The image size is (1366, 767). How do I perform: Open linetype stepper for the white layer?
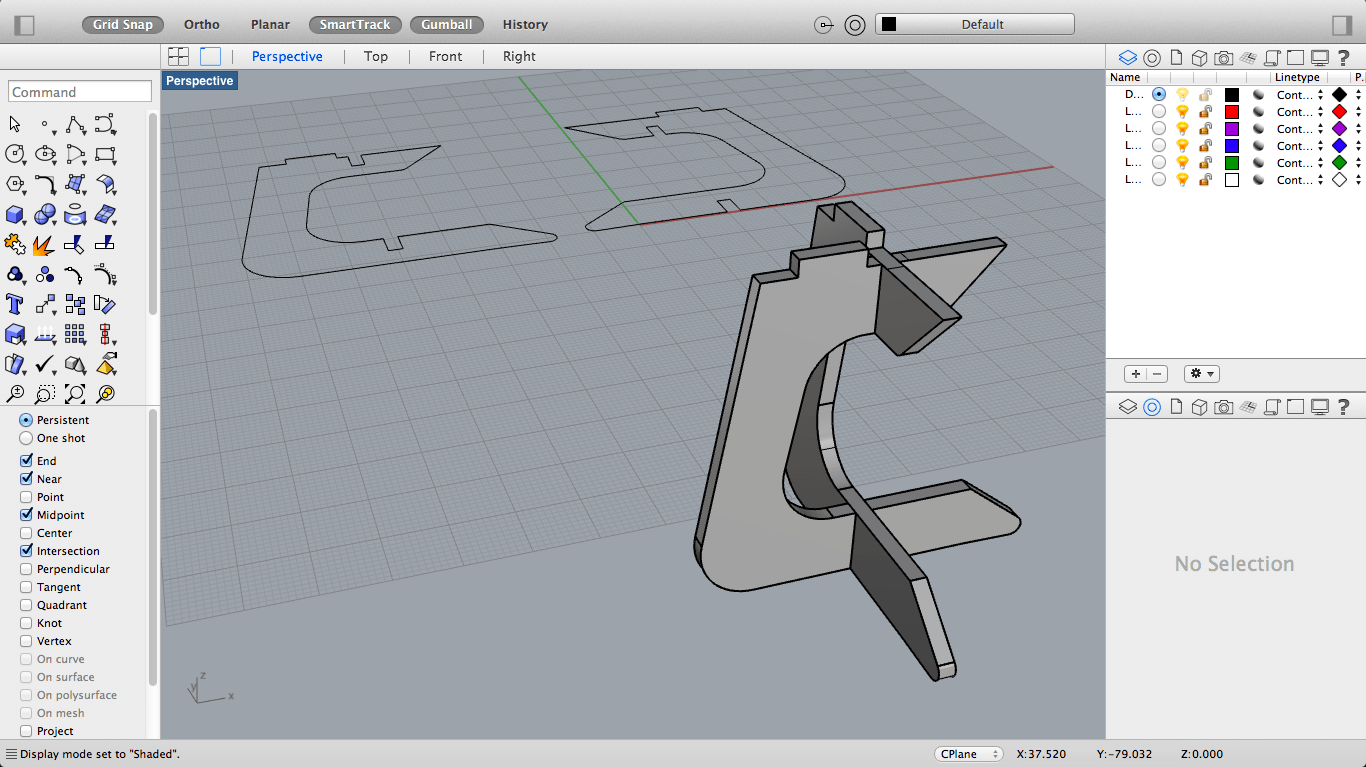1320,180
